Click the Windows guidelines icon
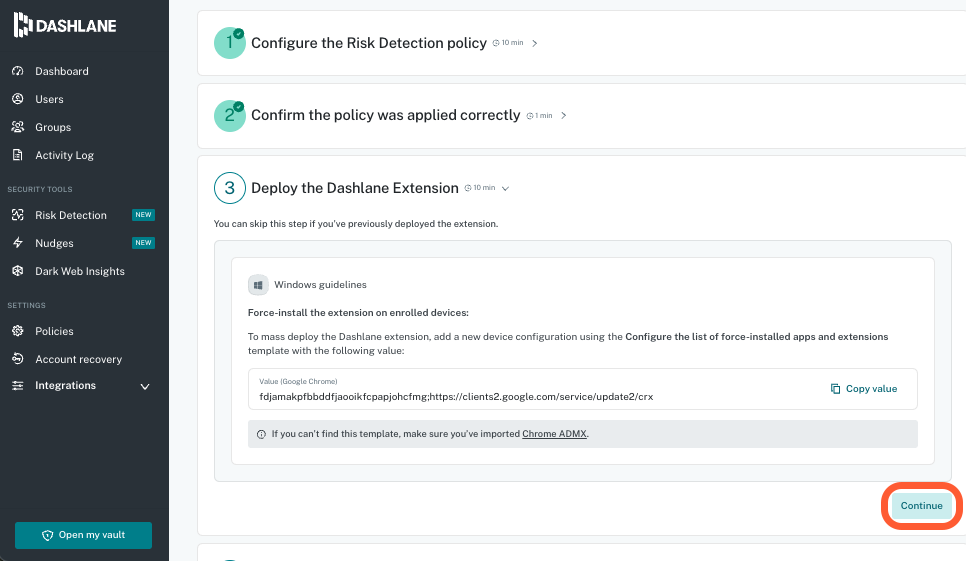The width and height of the screenshot is (966, 561). (x=258, y=285)
